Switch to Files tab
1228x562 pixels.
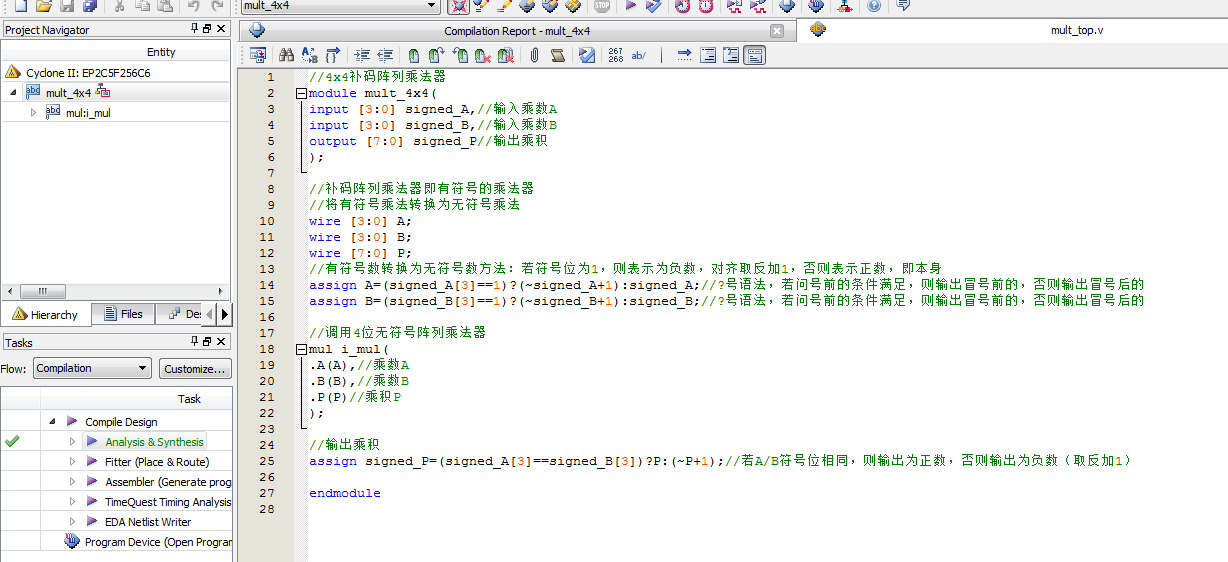click(123, 314)
